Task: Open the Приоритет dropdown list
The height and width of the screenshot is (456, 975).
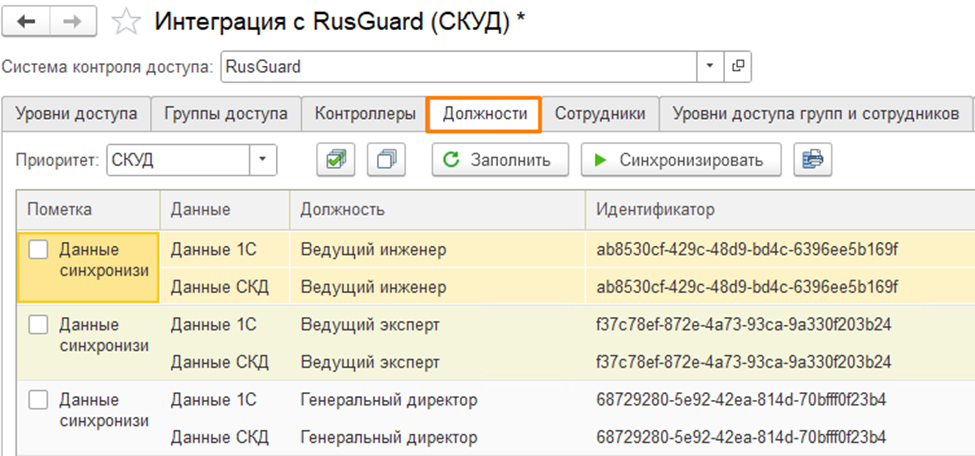Action: point(262,160)
